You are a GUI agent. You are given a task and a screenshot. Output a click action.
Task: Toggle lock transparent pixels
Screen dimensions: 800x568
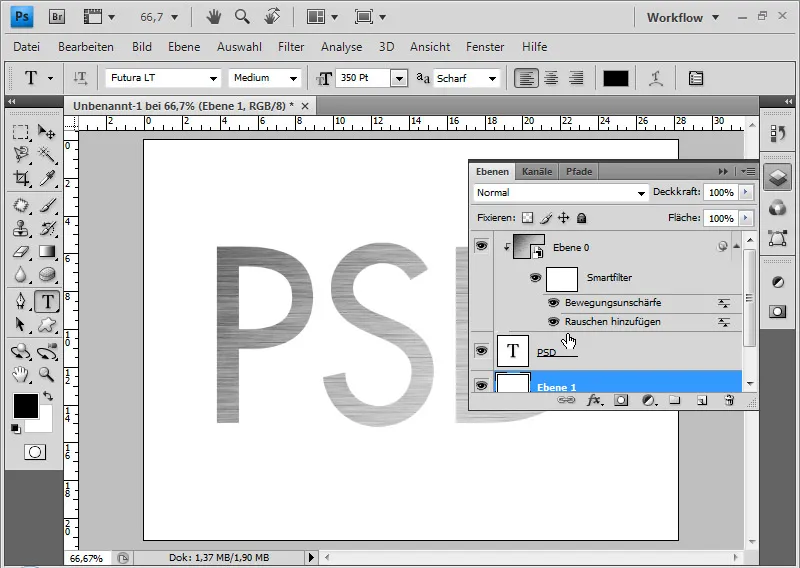pos(527,218)
